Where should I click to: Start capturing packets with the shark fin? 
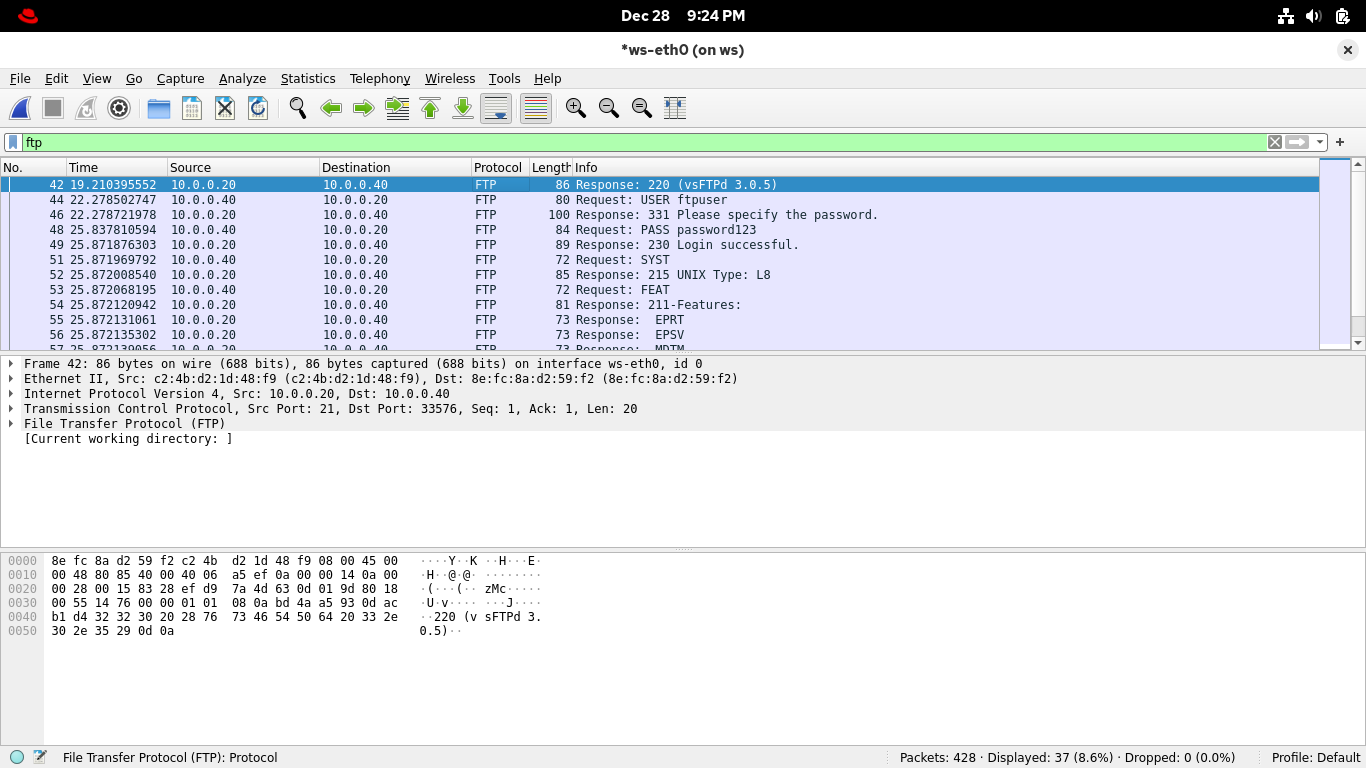pyautogui.click(x=20, y=108)
